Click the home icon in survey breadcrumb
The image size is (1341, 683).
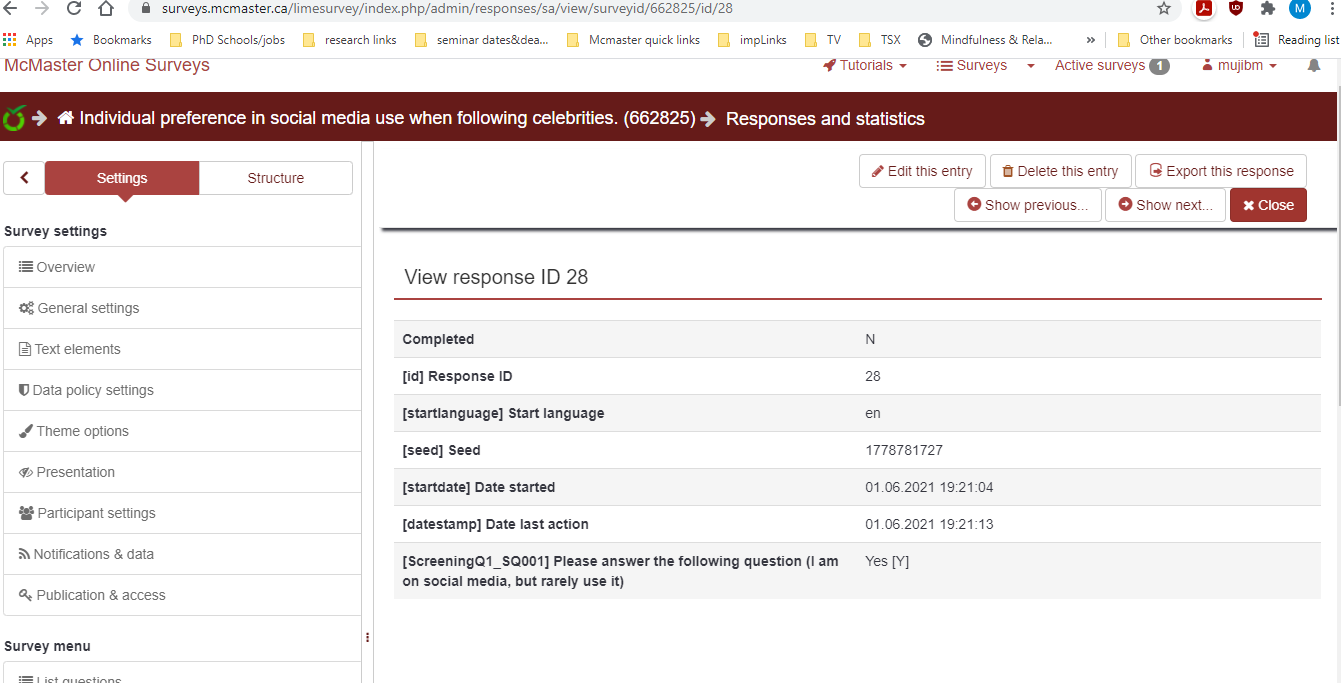pos(66,118)
